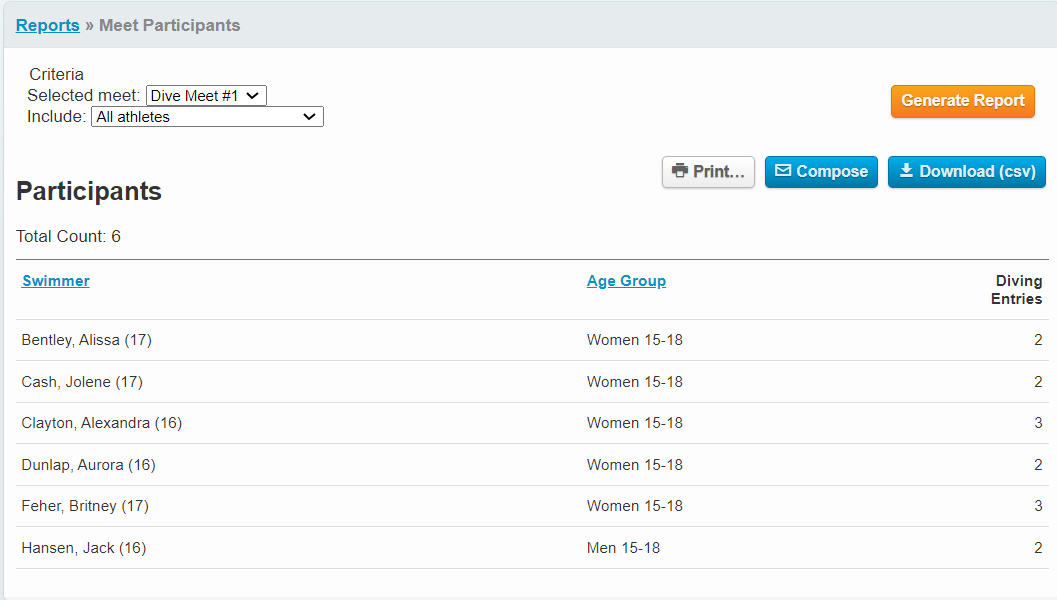
Task: Click on Clayton, Alexandra's name
Action: tap(101, 423)
